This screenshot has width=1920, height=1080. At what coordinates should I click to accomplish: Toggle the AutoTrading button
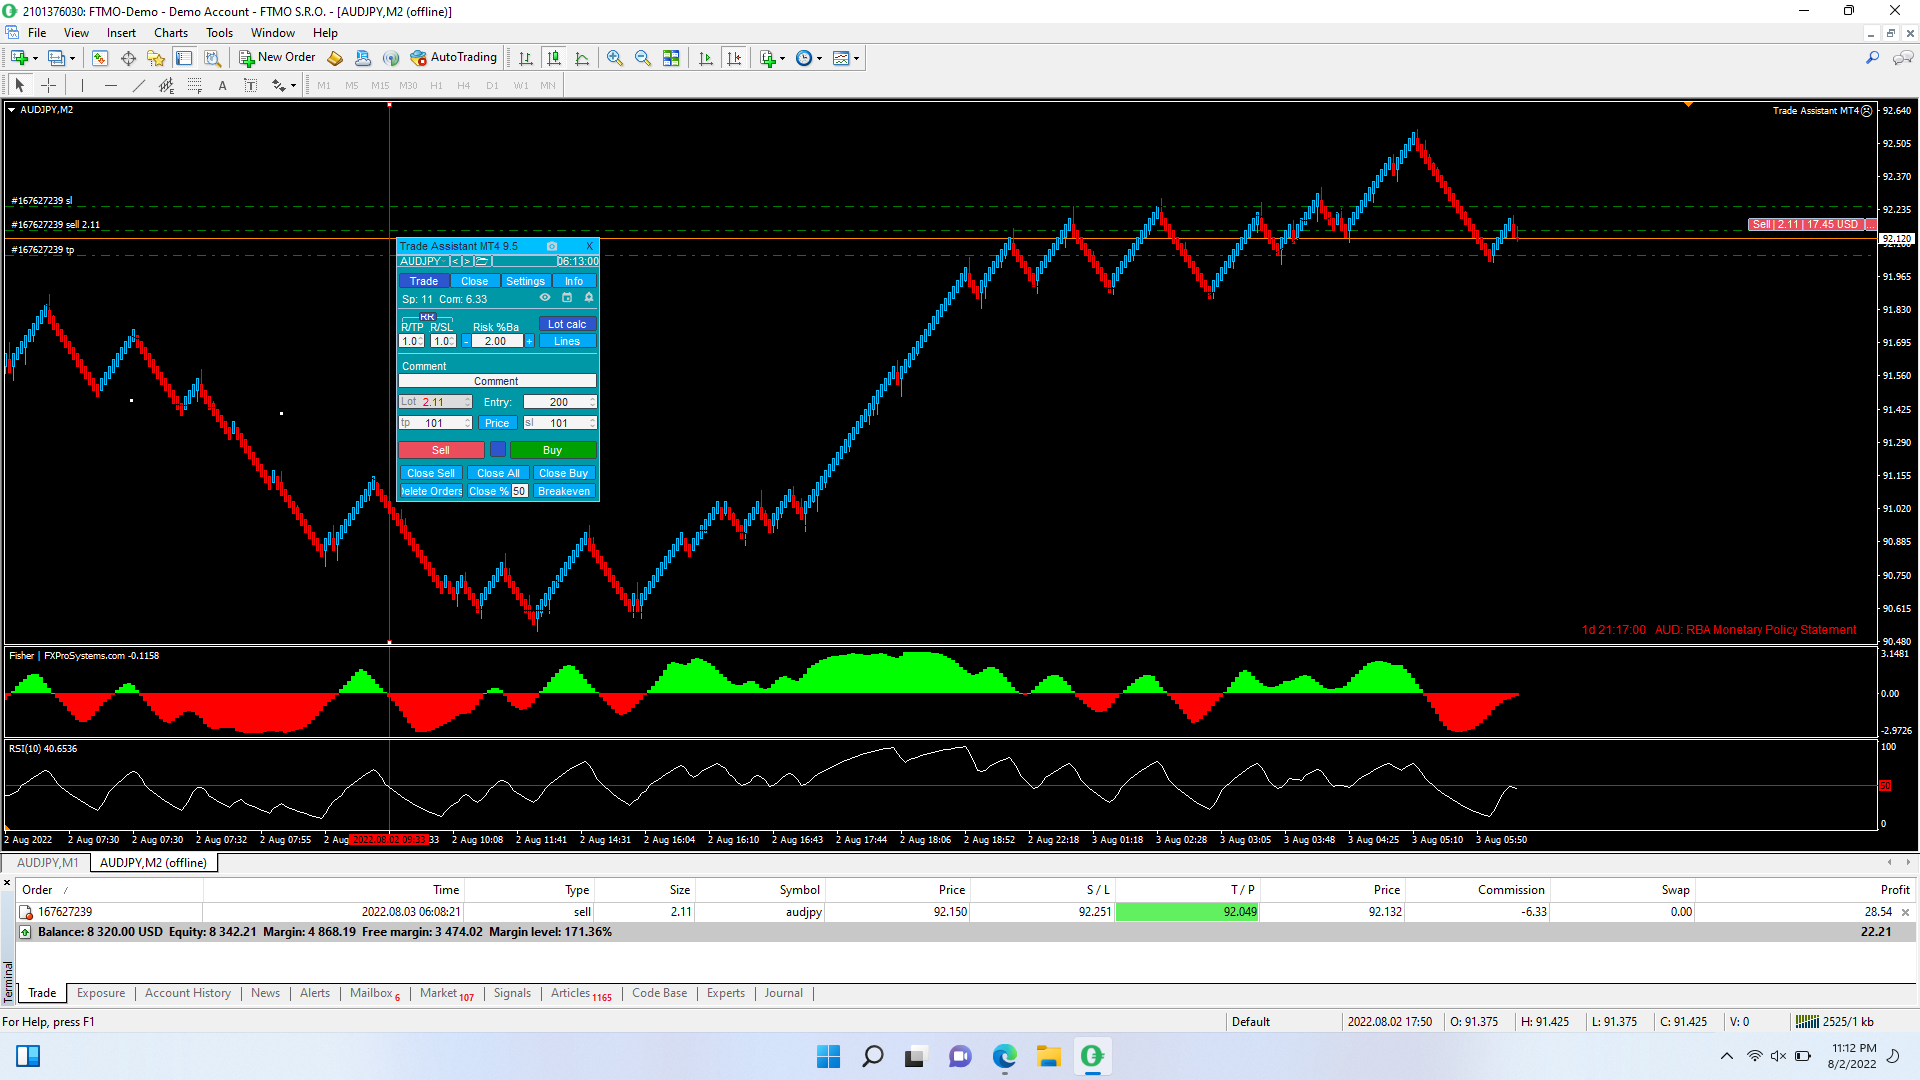coord(454,57)
